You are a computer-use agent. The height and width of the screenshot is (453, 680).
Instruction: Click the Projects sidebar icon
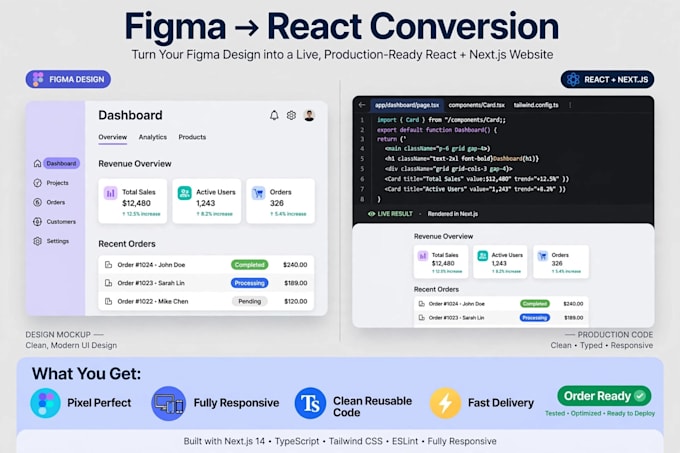[x=38, y=183]
